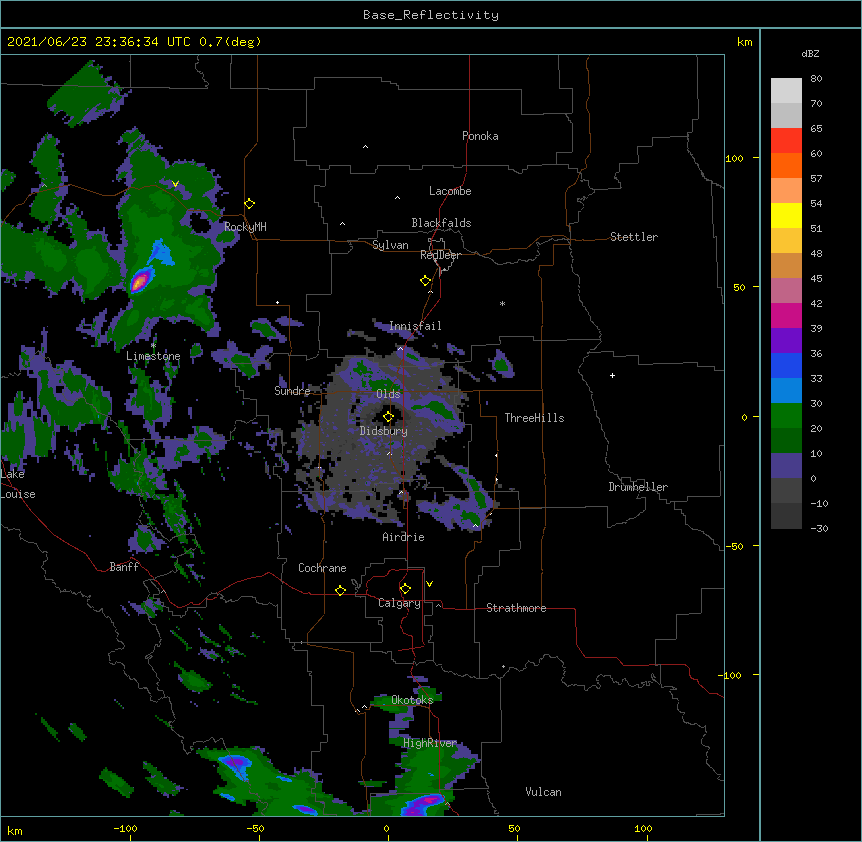The height and width of the screenshot is (842, 862).
Task: Select the Stettler city label
Action: point(634,237)
